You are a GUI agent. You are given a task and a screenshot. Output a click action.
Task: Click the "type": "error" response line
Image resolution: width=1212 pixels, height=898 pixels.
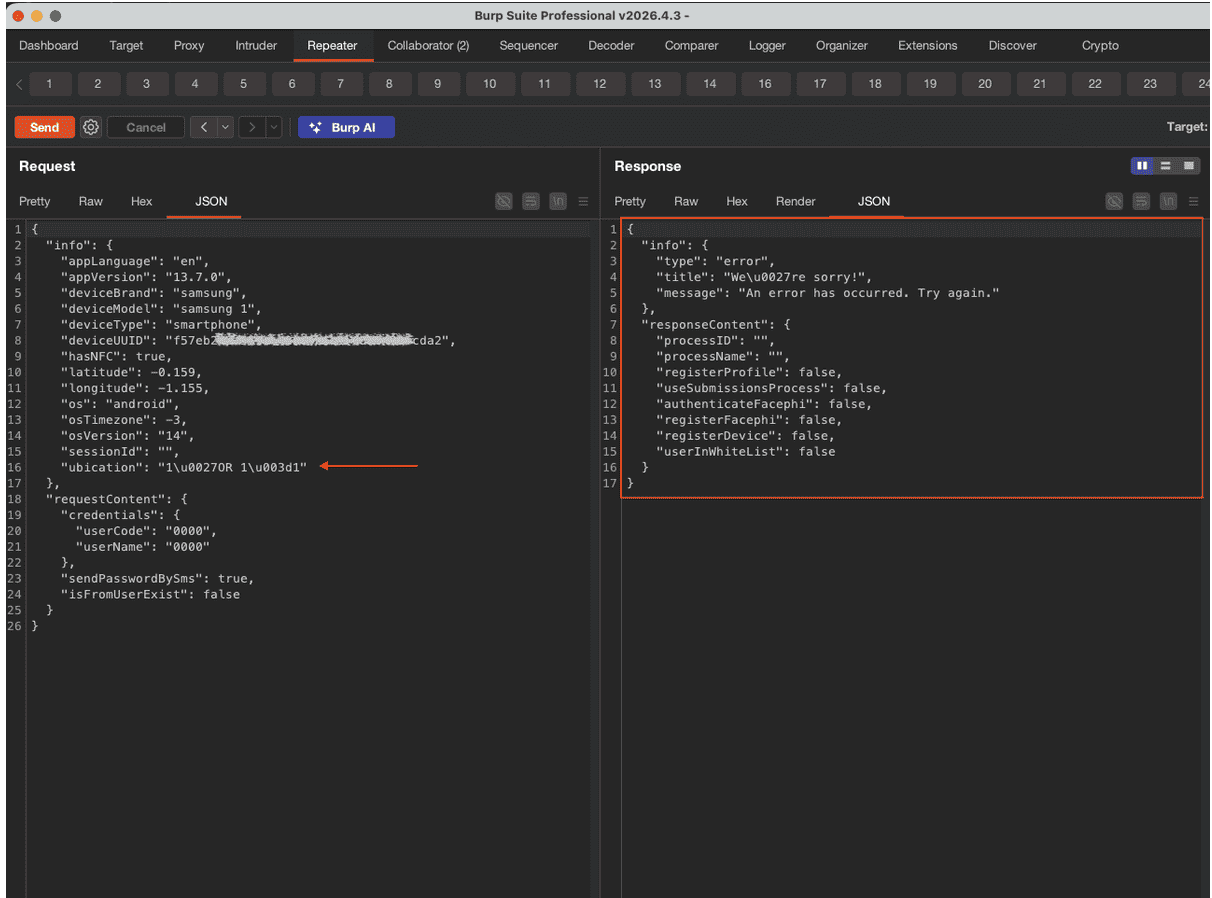click(x=716, y=261)
